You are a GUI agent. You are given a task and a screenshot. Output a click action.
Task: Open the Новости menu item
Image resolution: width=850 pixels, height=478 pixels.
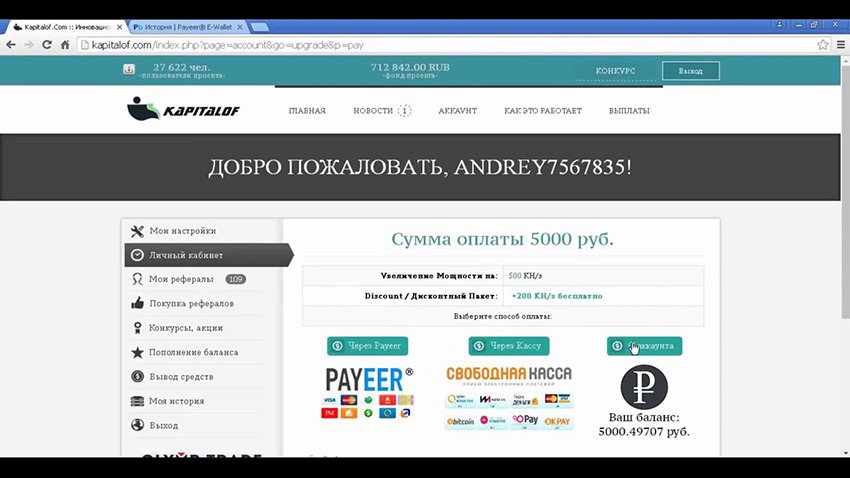point(373,111)
